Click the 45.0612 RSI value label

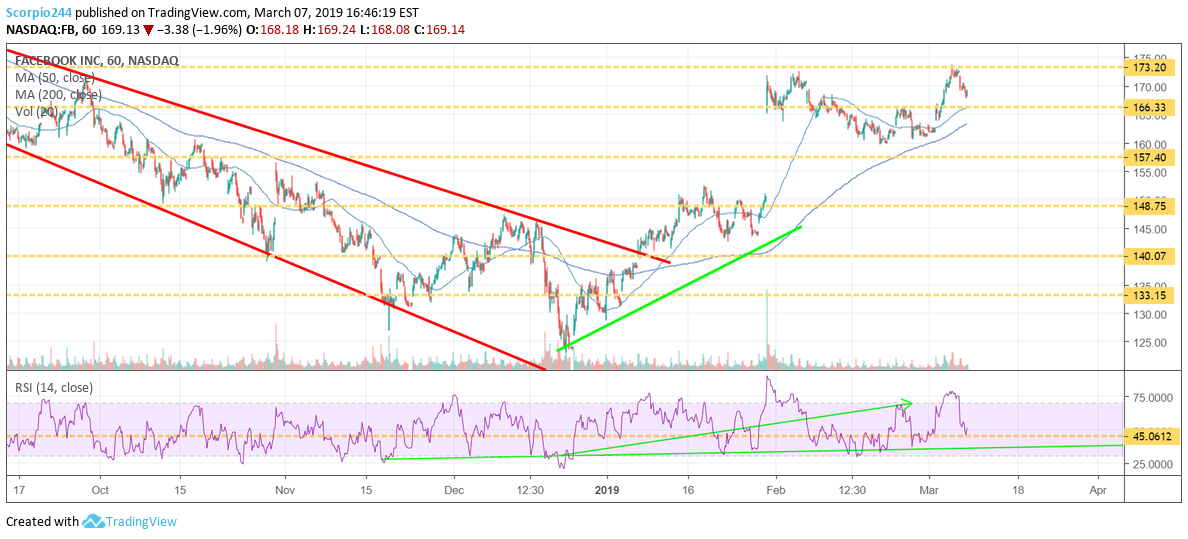(1150, 436)
